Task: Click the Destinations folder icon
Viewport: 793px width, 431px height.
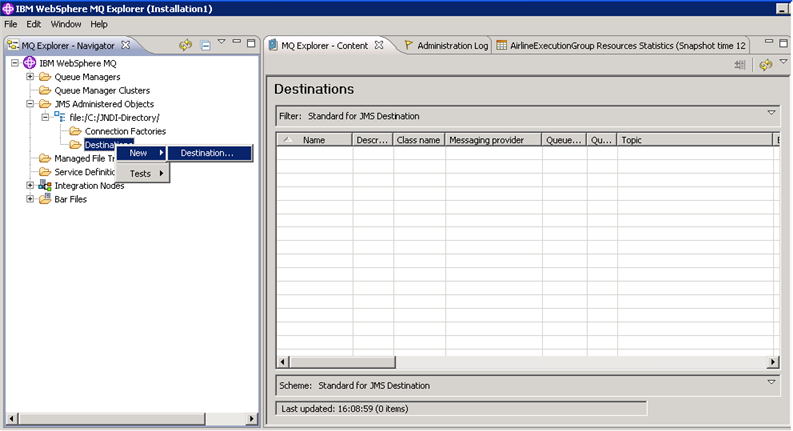Action: coord(75,145)
